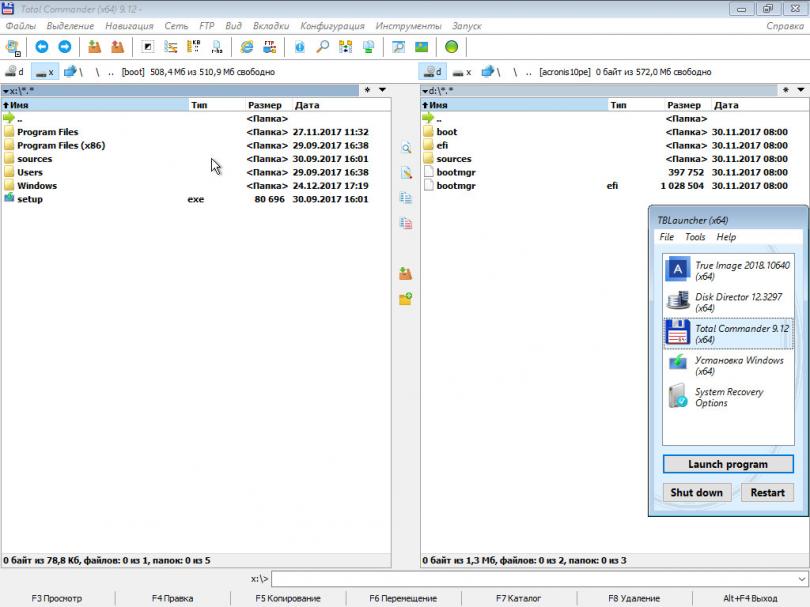Image resolution: width=810 pixels, height=607 pixels.
Task: Click the new folder icon between panels
Action: 406,299
